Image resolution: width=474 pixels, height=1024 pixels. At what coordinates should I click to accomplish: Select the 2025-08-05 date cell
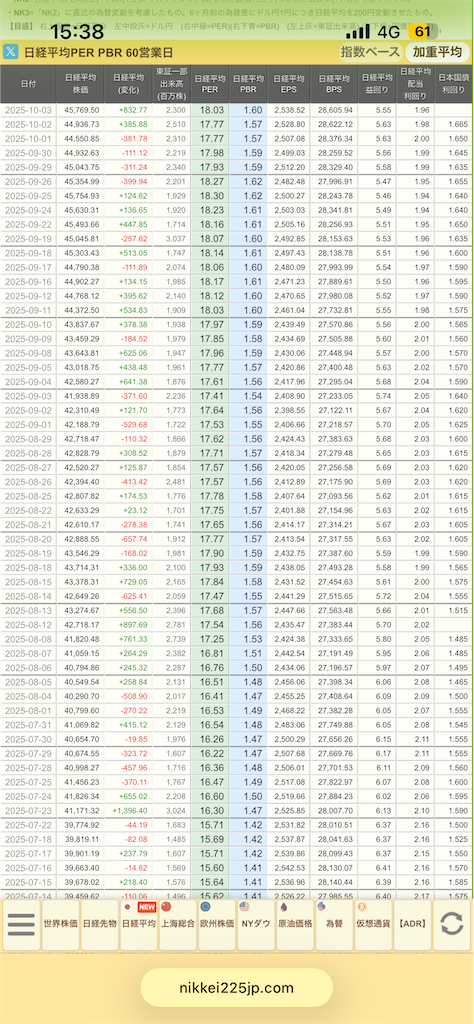coord(29,682)
